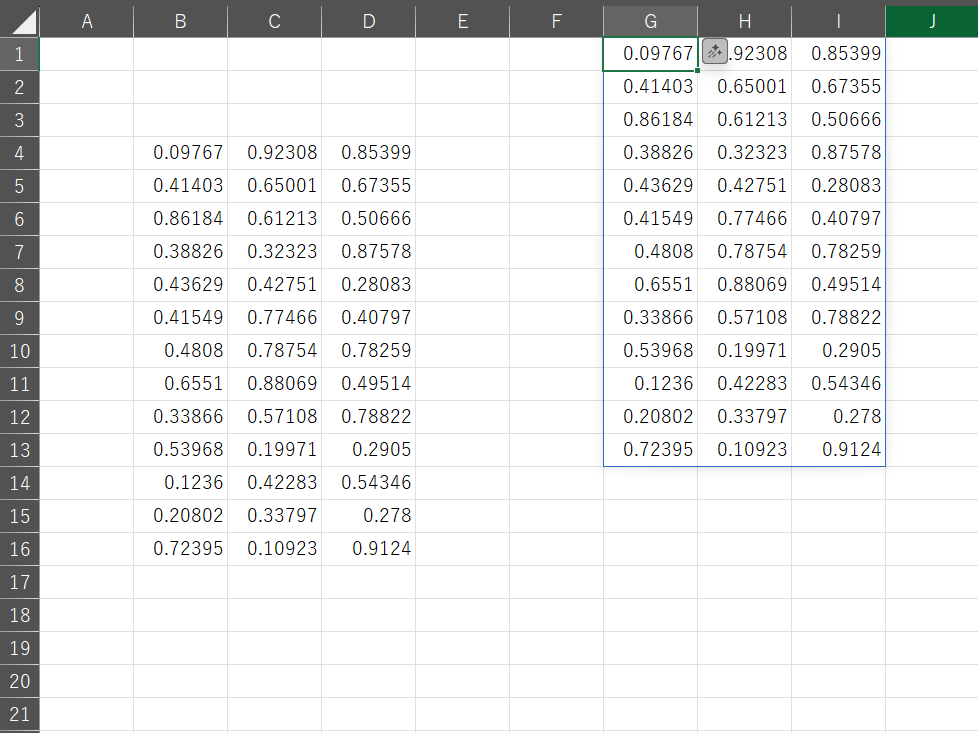
Task: Click row header 10
Action: click(19, 351)
